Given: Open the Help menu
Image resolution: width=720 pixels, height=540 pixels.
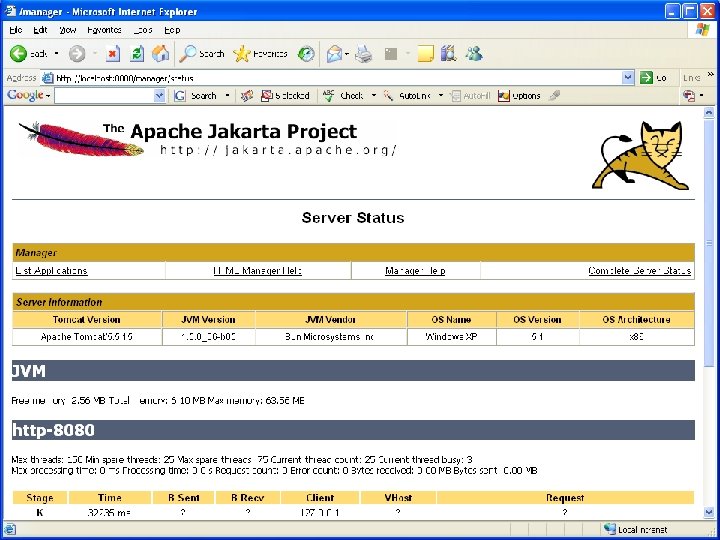Looking at the screenshot, I should [172, 30].
